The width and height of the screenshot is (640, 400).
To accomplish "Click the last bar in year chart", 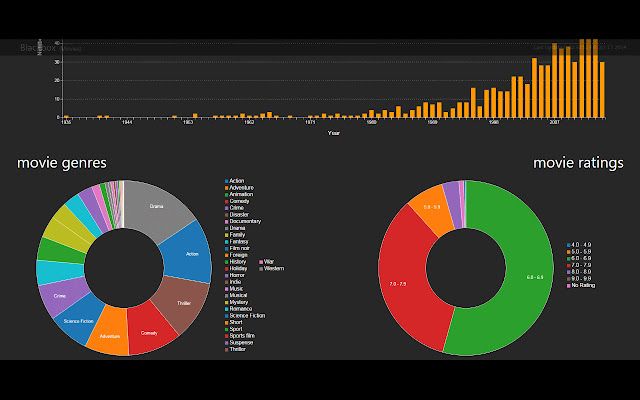I will (x=602, y=90).
